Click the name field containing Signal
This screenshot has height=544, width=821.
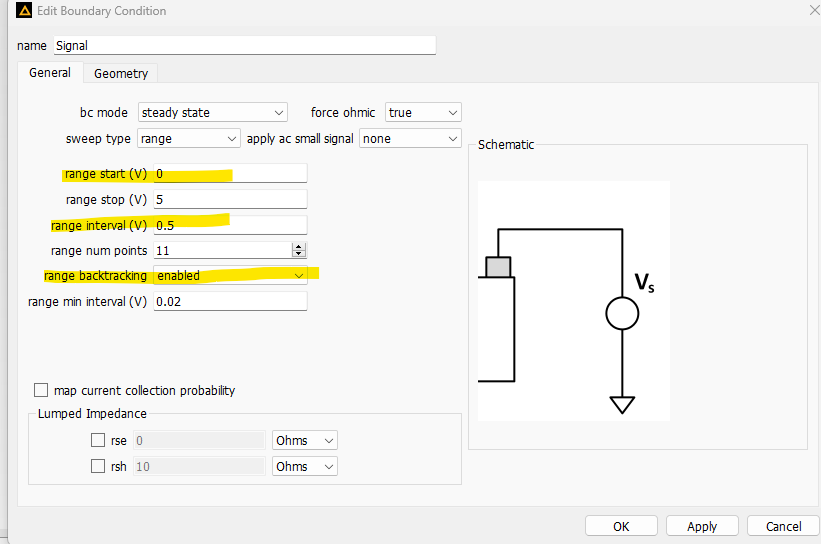click(245, 45)
